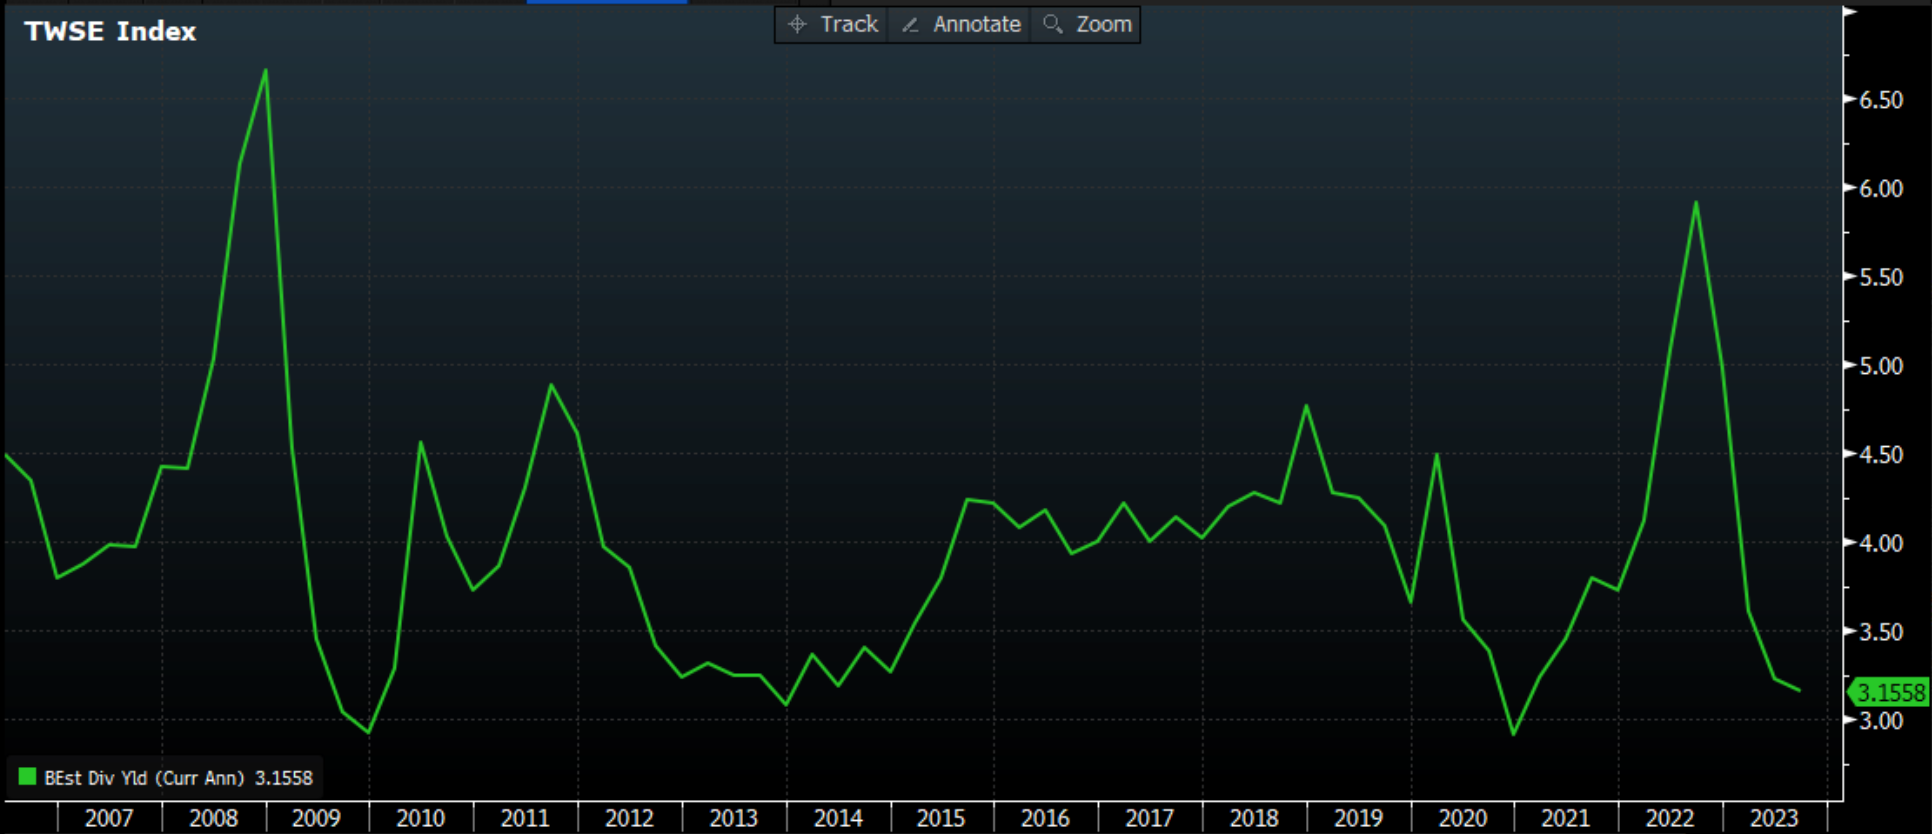Click the green 3.1558 current value tag
Screen dimensions: 1932x834
click(x=1889, y=692)
